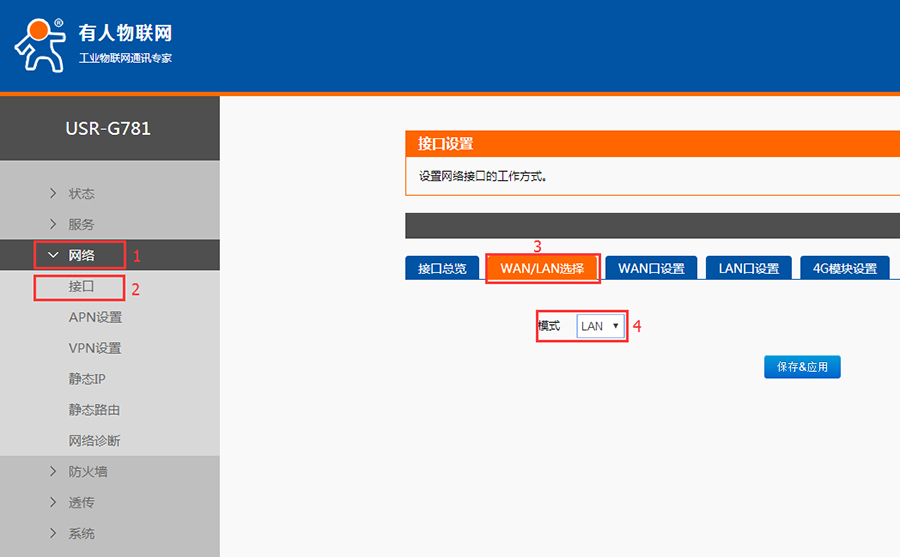
Task: Click the 保存&应用 button
Action: [802, 367]
